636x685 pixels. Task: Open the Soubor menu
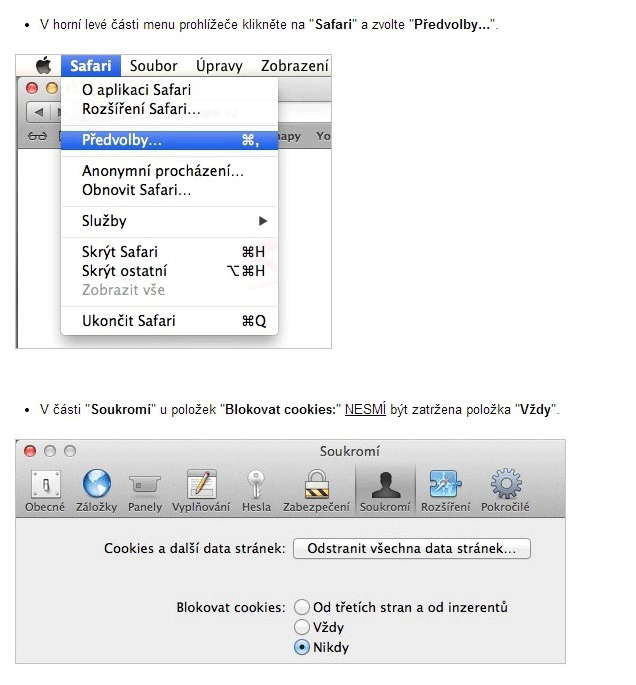pos(154,66)
